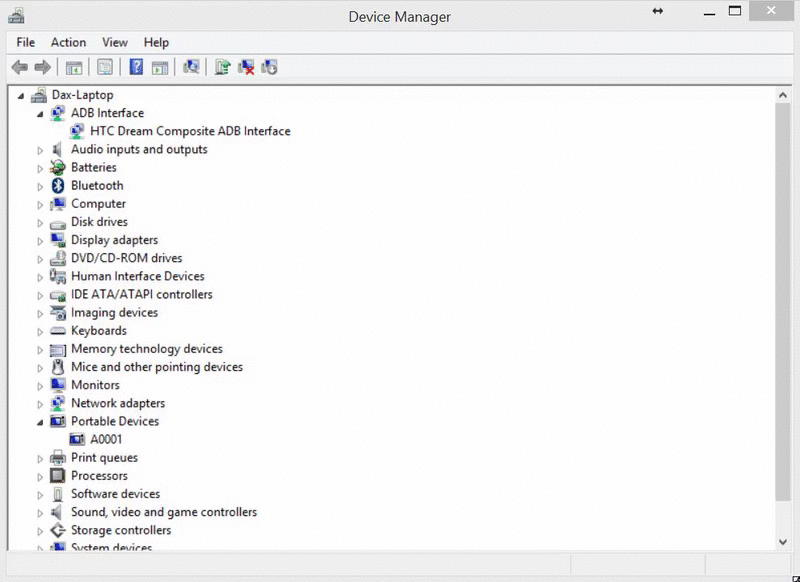
Task: Click the Forward arrow toolbar button
Action: pyautogui.click(x=42, y=67)
